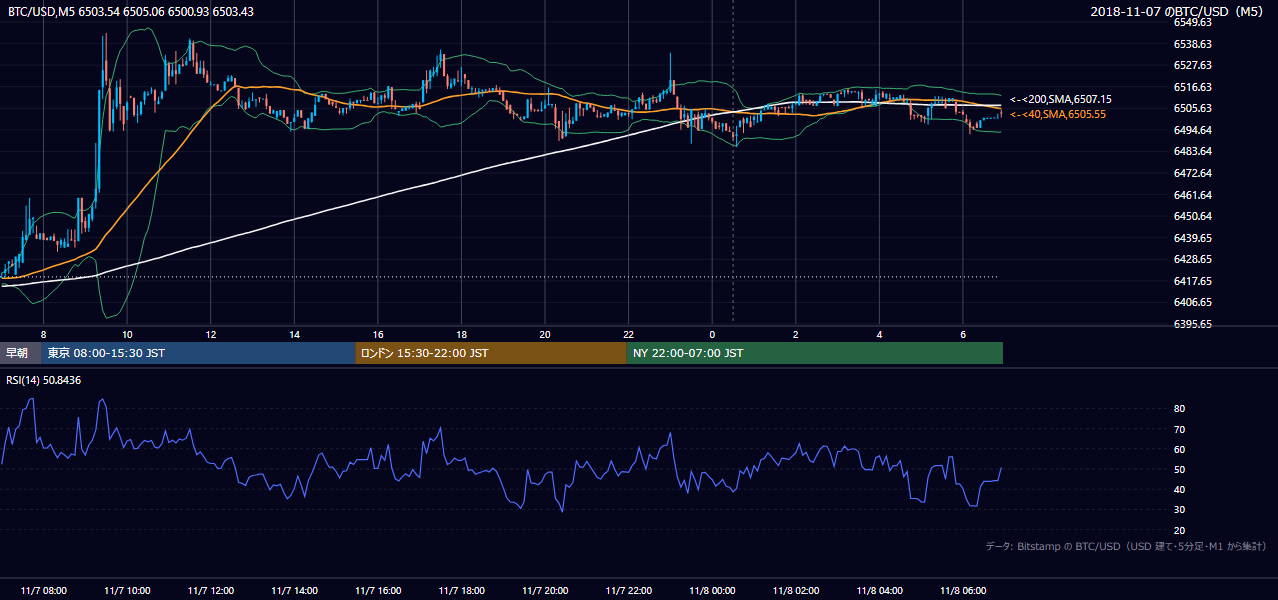Click hour label 14 under price chart
The image size is (1278, 600).
click(294, 334)
